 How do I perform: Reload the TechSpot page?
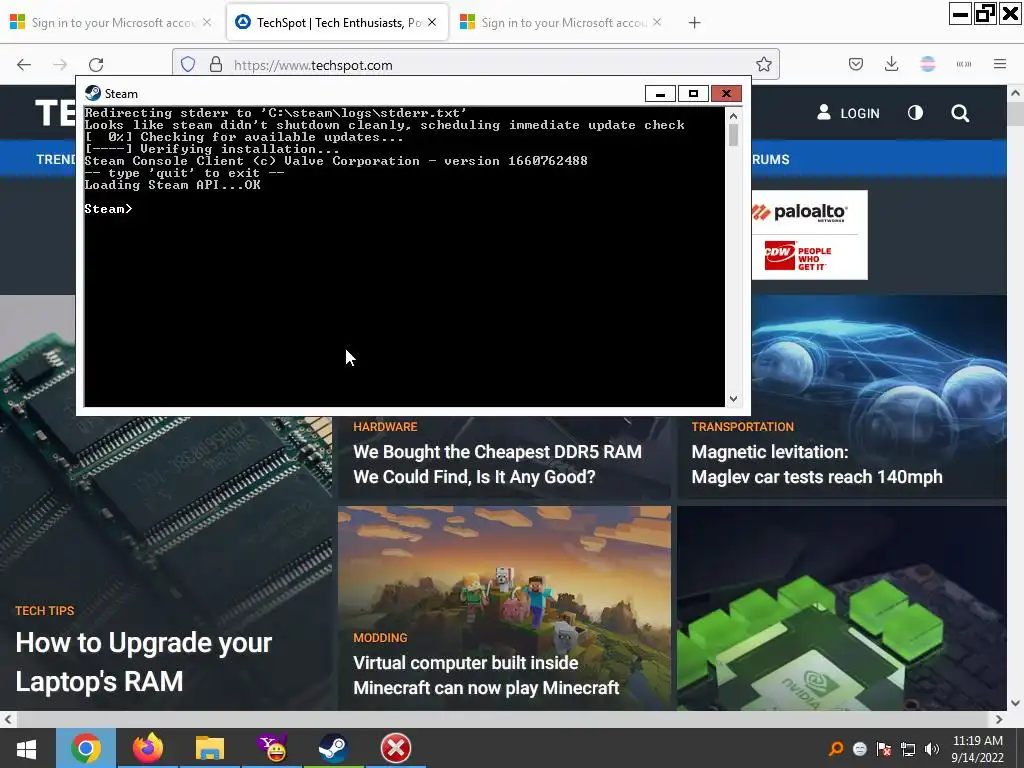click(96, 65)
